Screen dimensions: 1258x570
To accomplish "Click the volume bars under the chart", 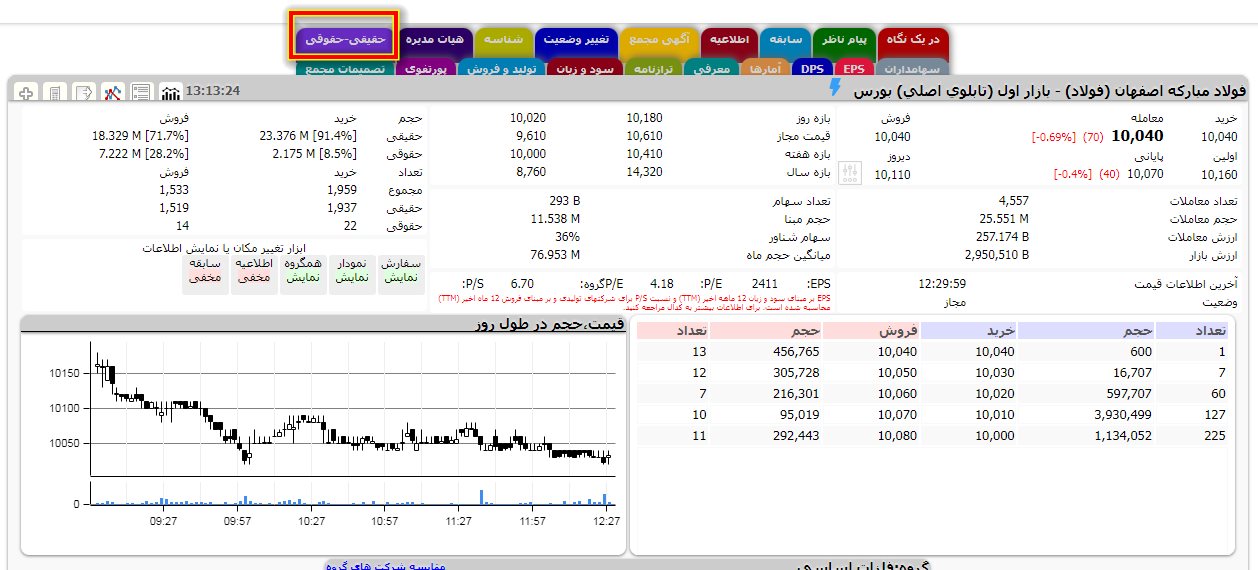I will [352, 493].
